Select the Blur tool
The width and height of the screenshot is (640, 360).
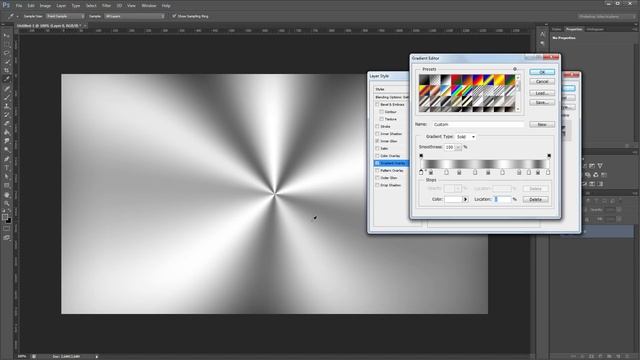click(x=7, y=141)
